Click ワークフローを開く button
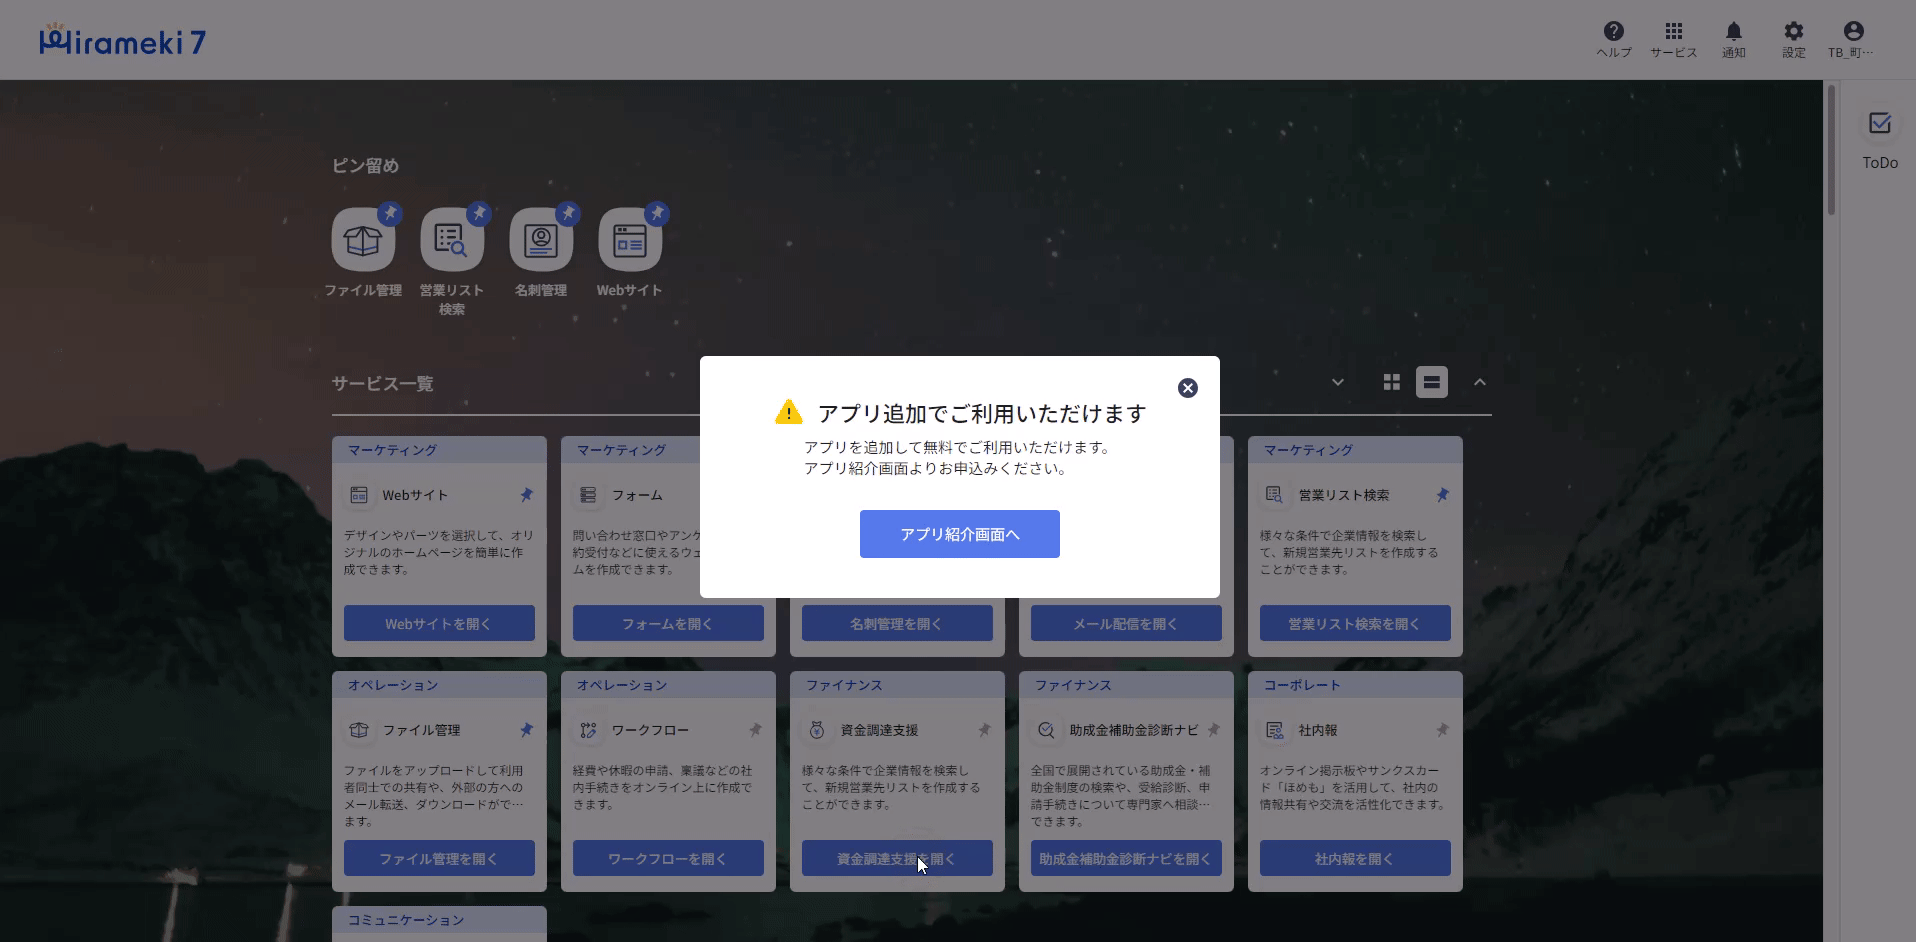1916x942 pixels. (668, 858)
